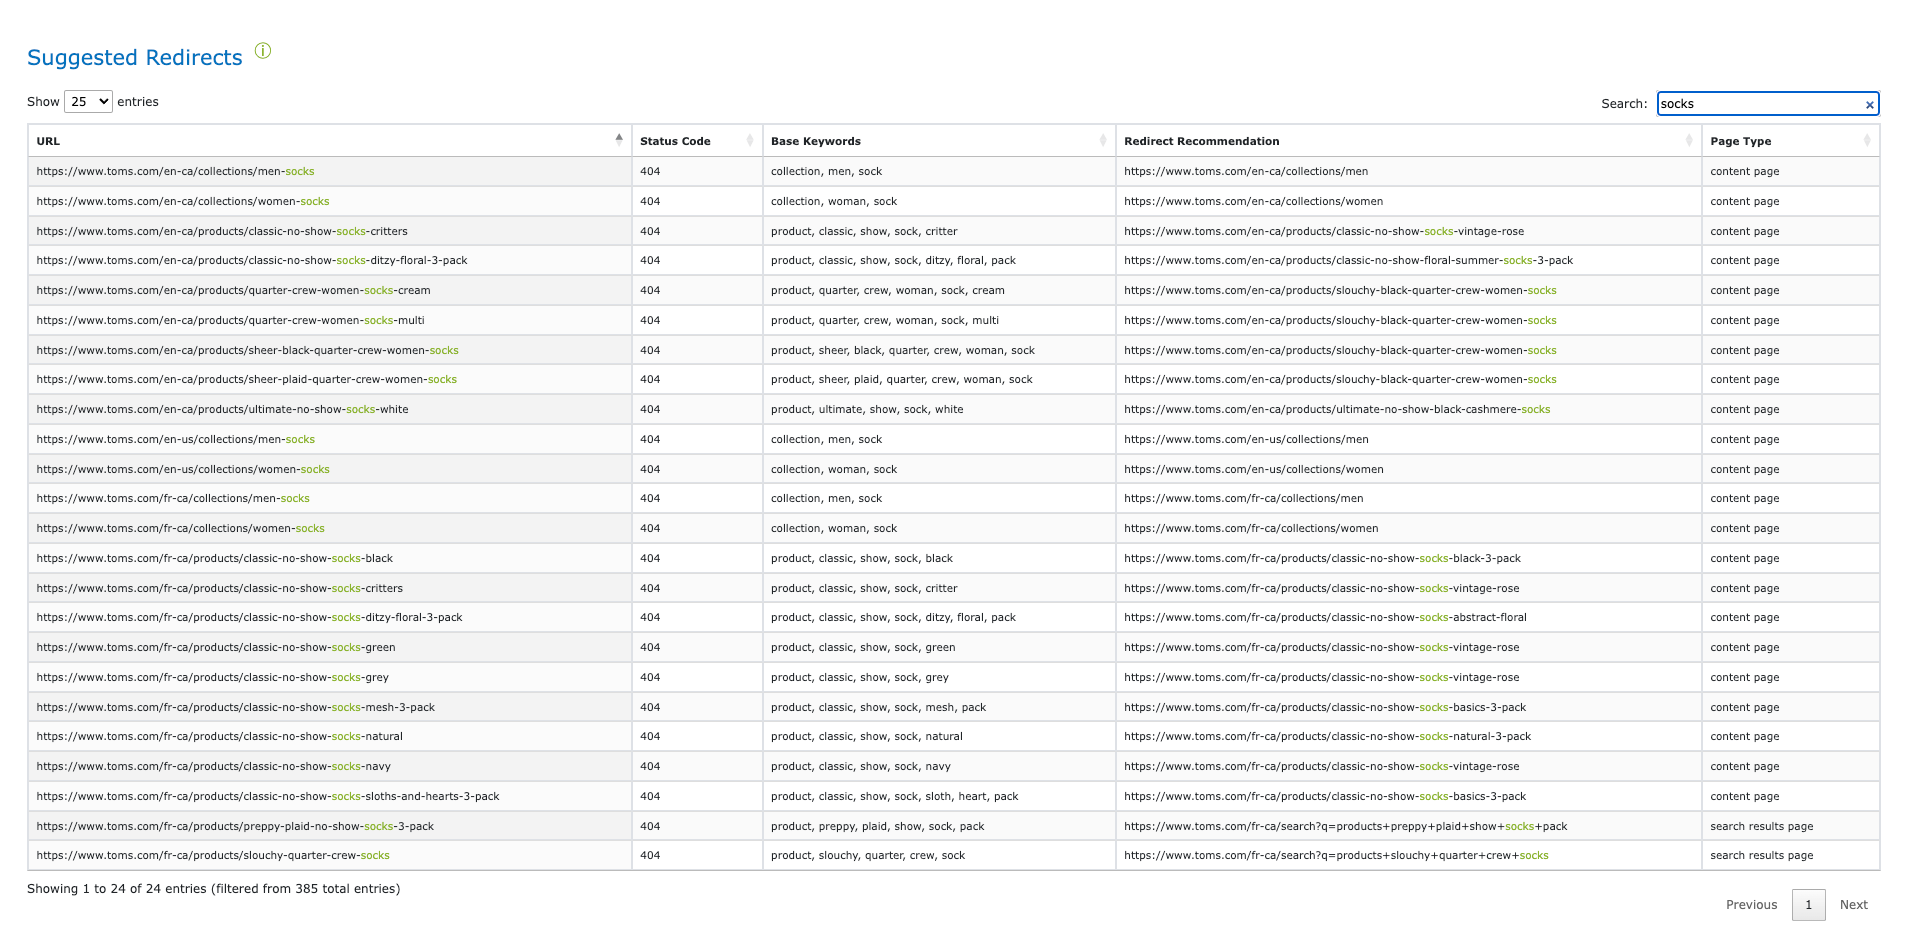Click keywords 'product, sheer, plaid, quarter, crew, woman, sock'
Screen dimensions: 1909x946
pyautogui.click(x=901, y=379)
